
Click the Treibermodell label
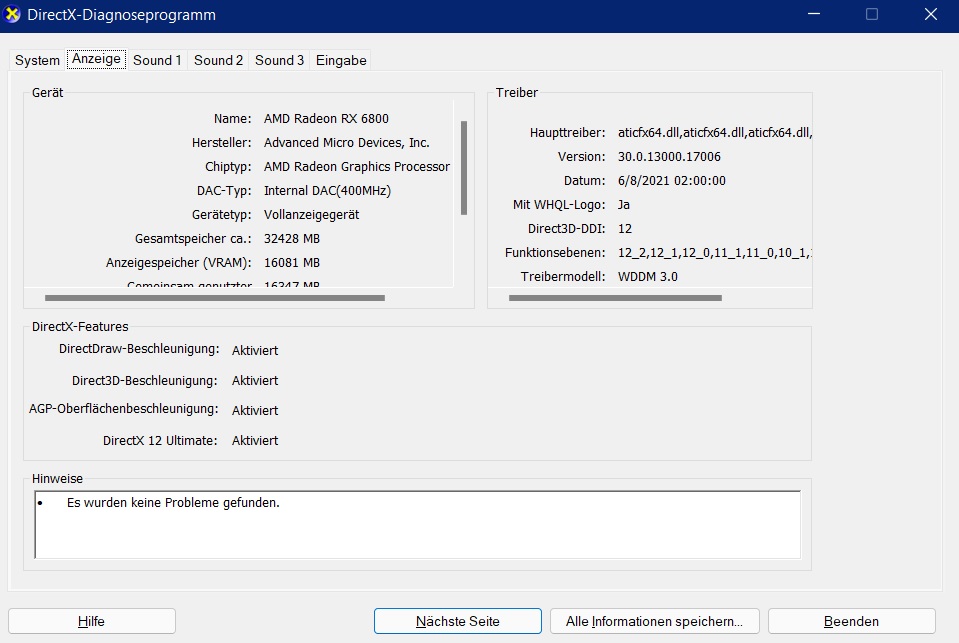click(563, 277)
